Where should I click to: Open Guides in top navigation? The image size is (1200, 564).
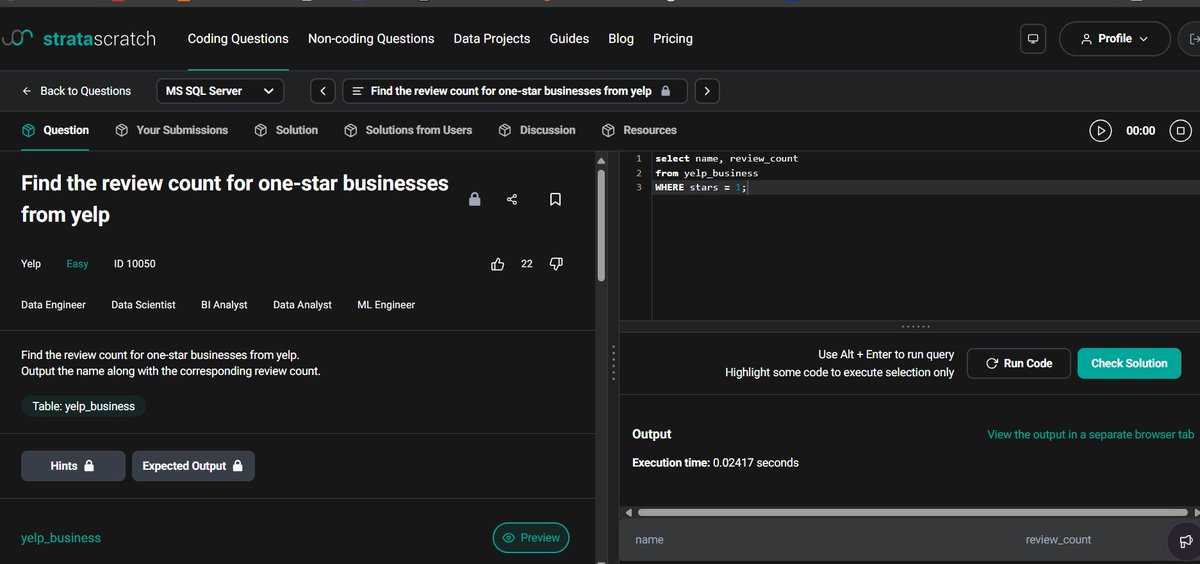tap(569, 39)
